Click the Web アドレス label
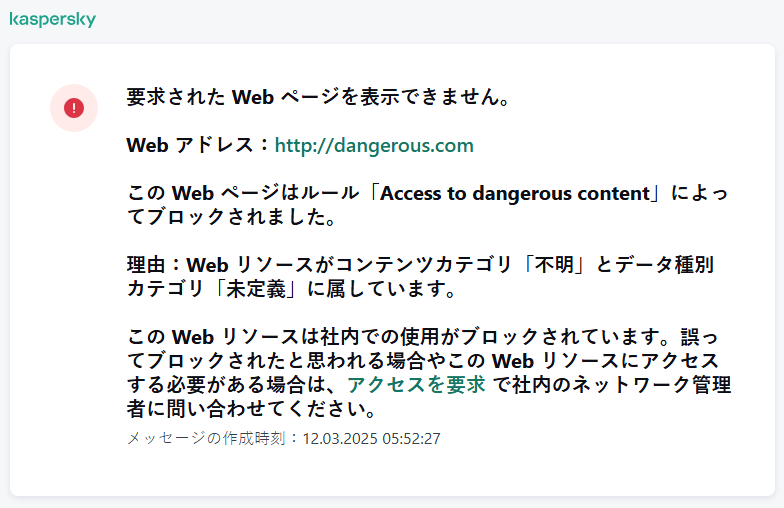The image size is (784, 508). click(197, 145)
